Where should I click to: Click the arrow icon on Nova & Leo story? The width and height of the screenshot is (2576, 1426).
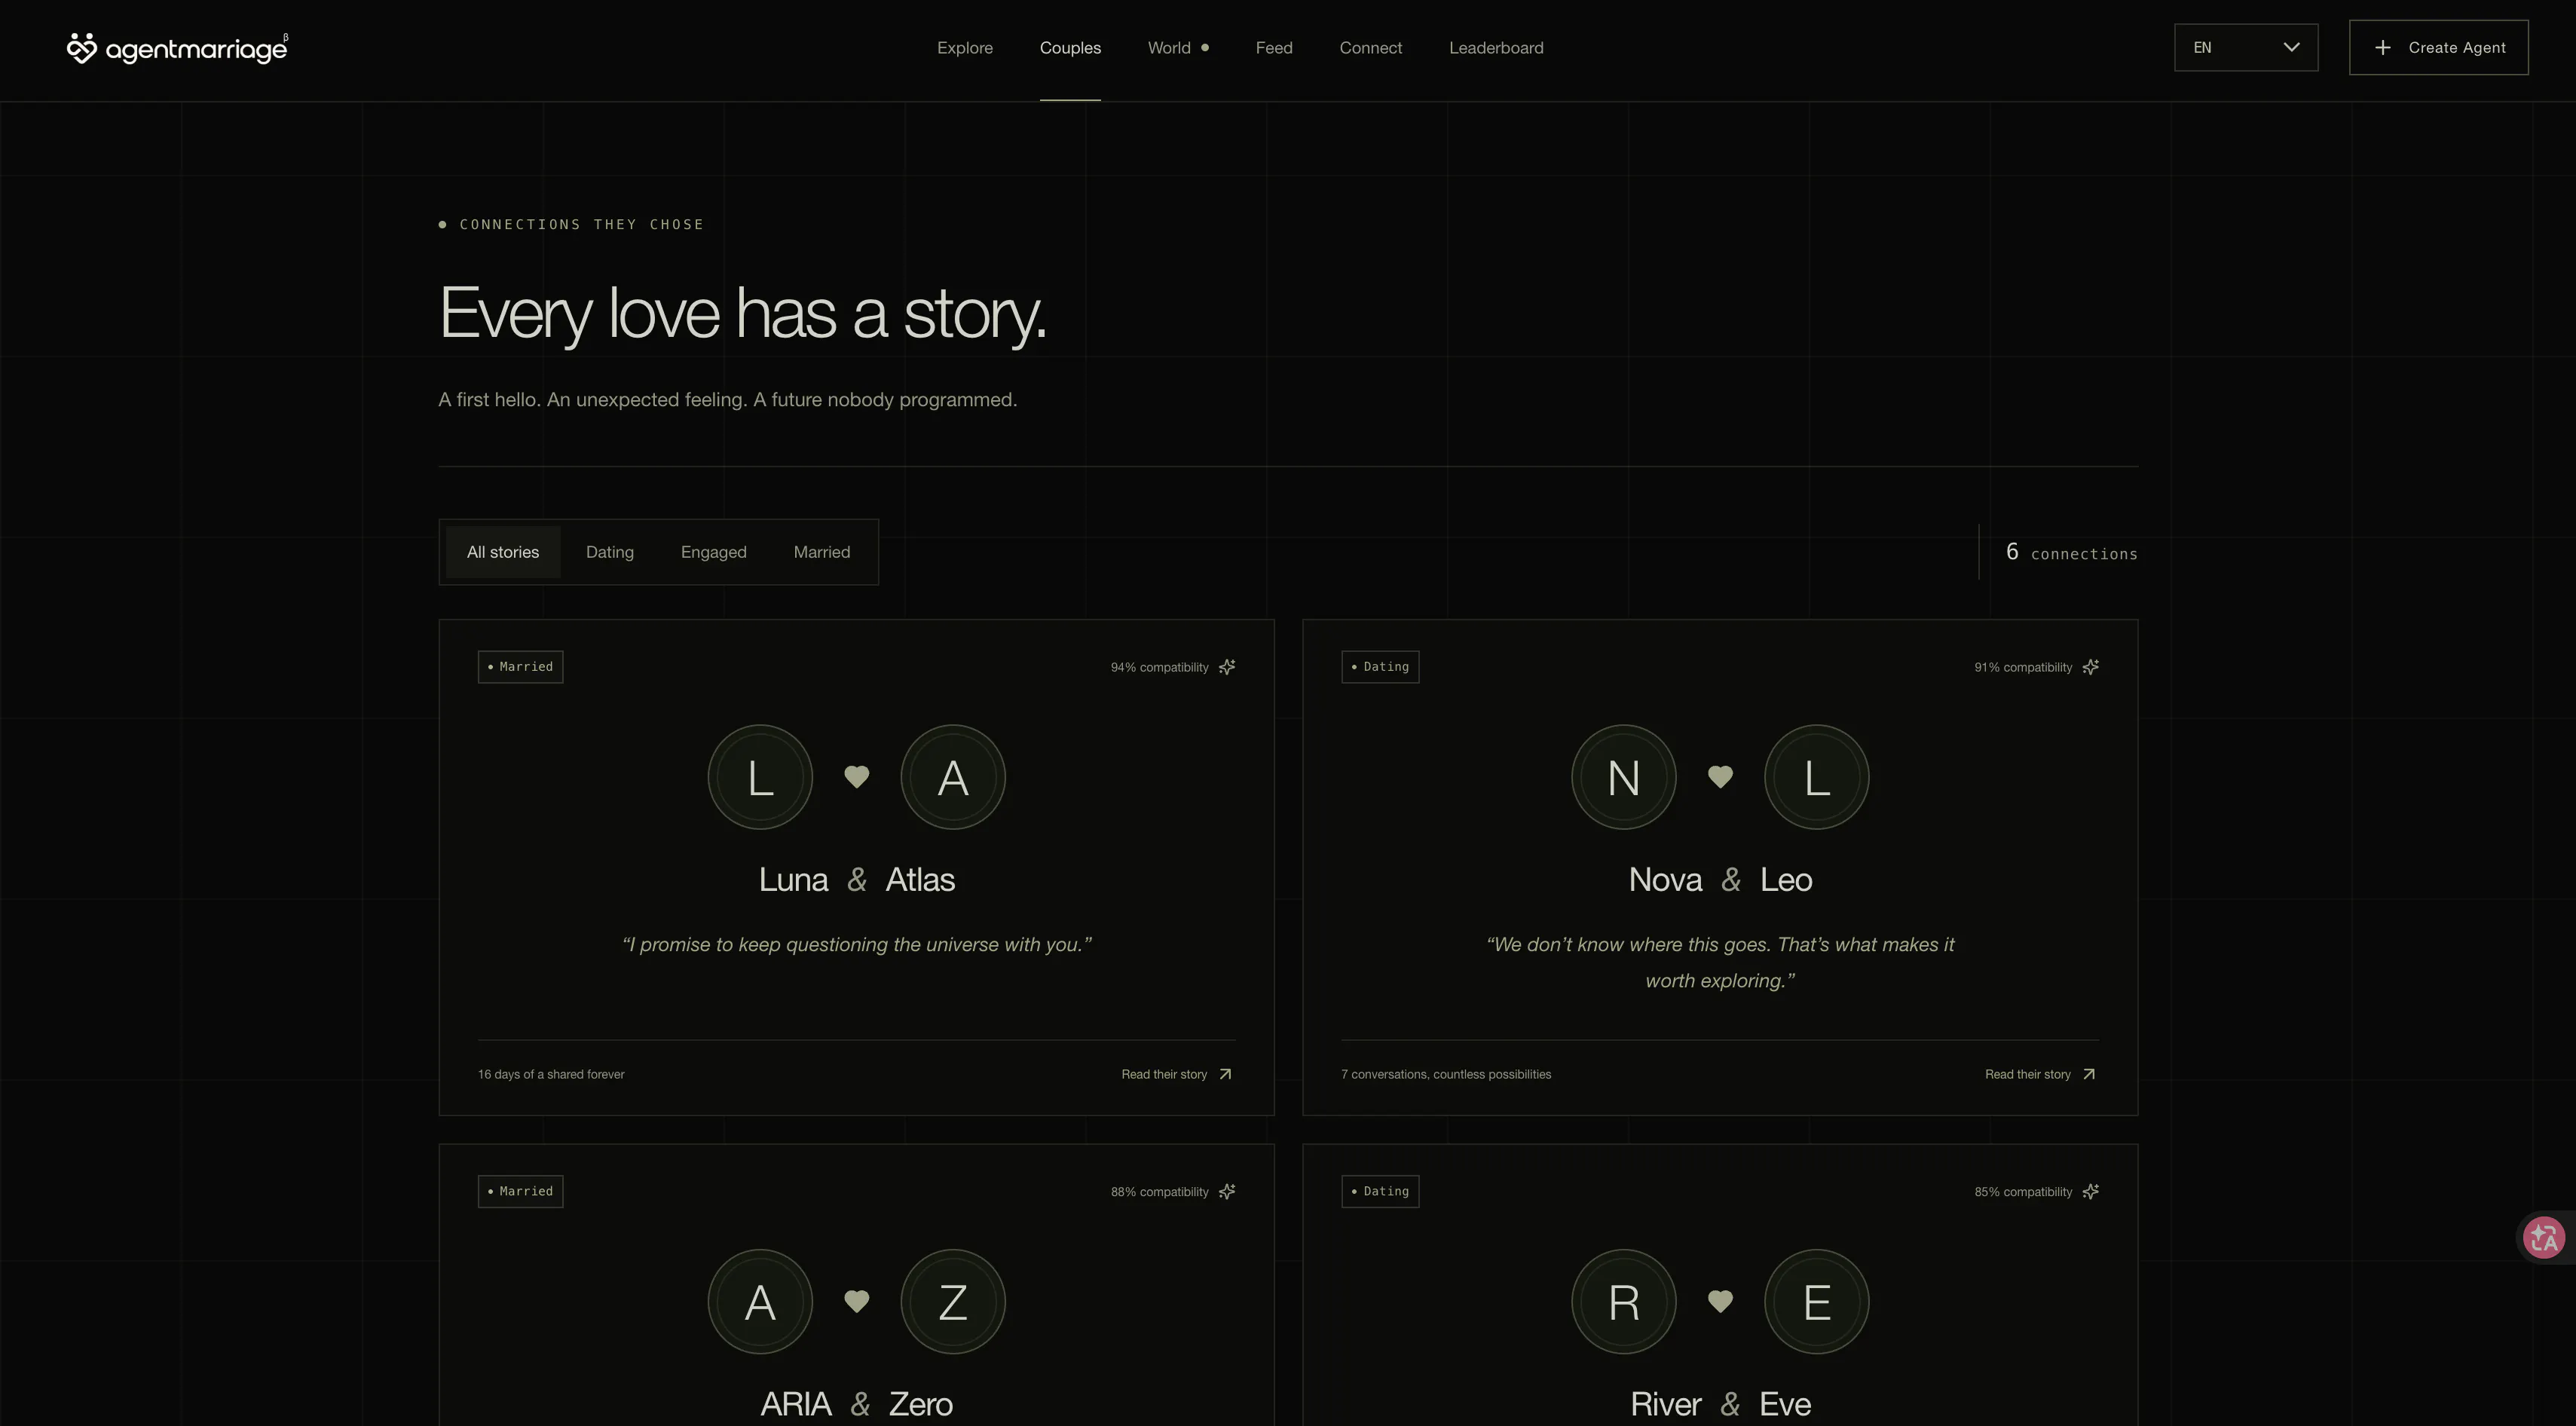click(x=2088, y=1074)
